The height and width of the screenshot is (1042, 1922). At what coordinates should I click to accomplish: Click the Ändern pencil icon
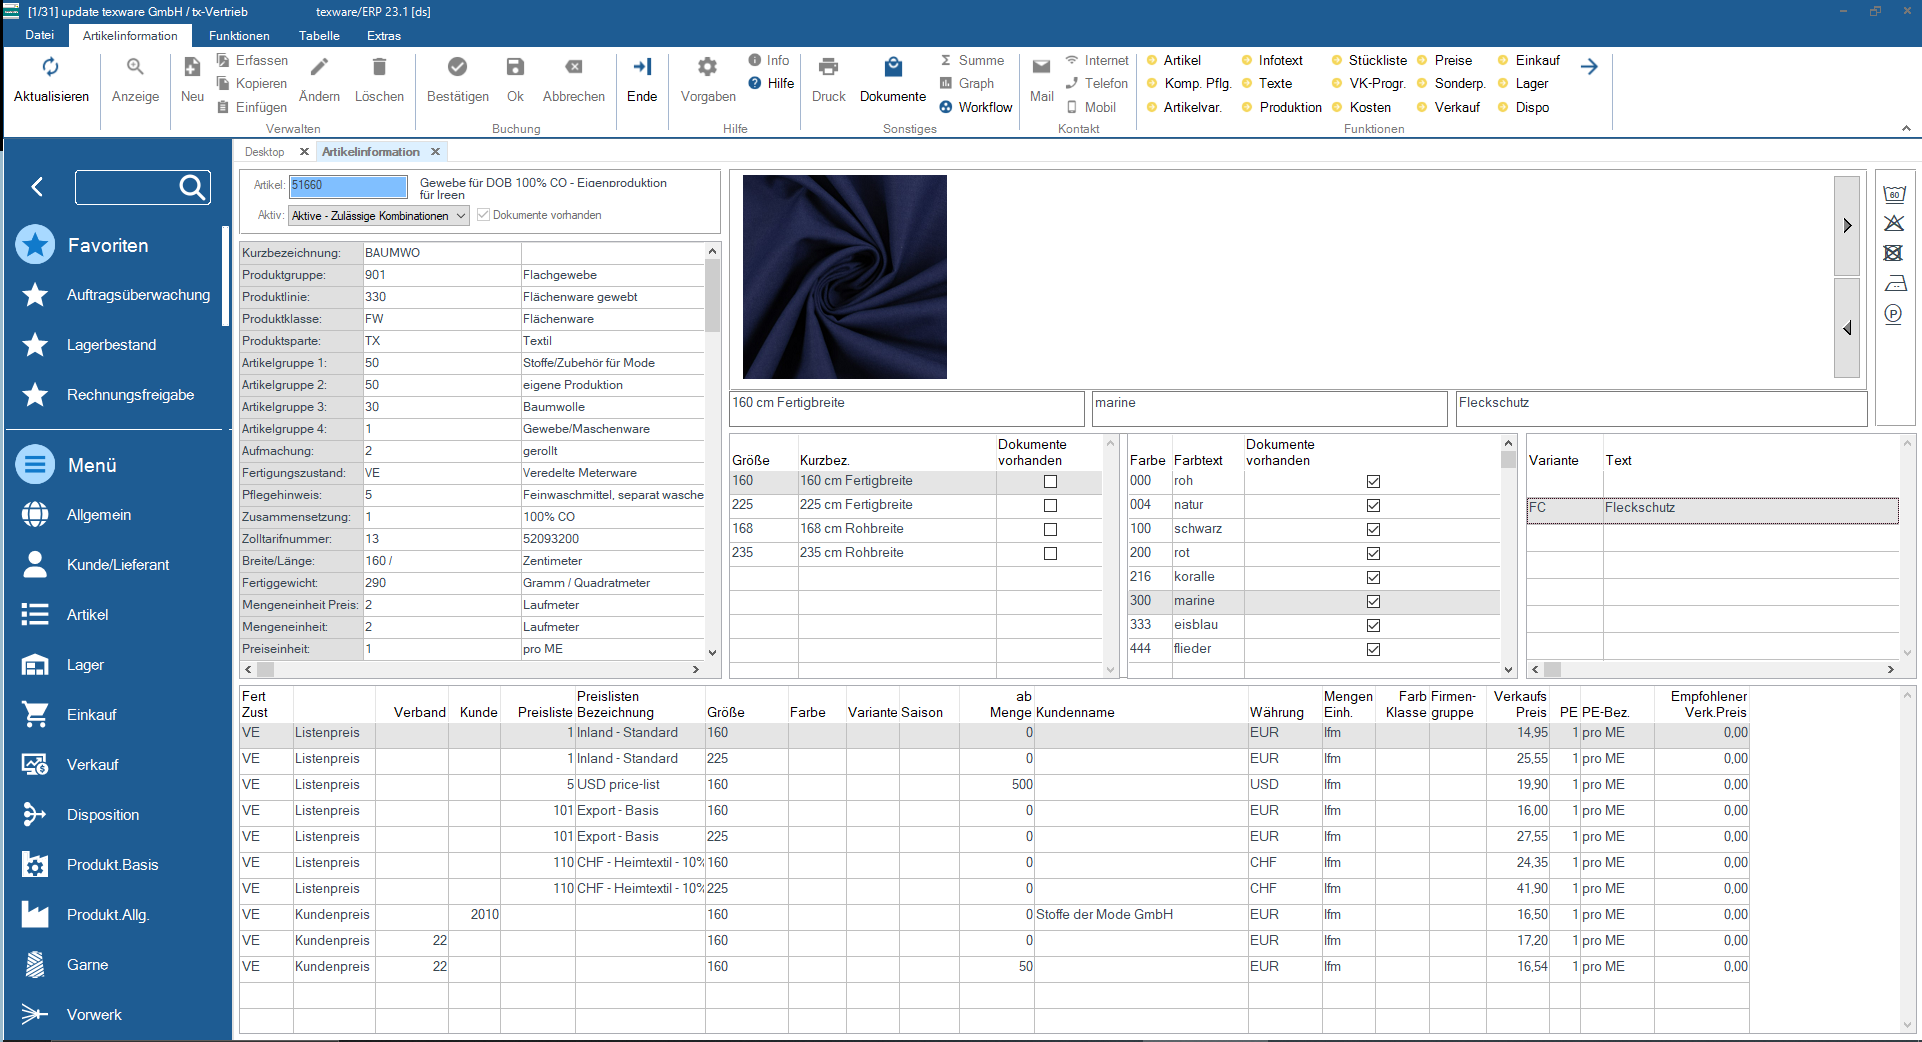click(x=319, y=67)
